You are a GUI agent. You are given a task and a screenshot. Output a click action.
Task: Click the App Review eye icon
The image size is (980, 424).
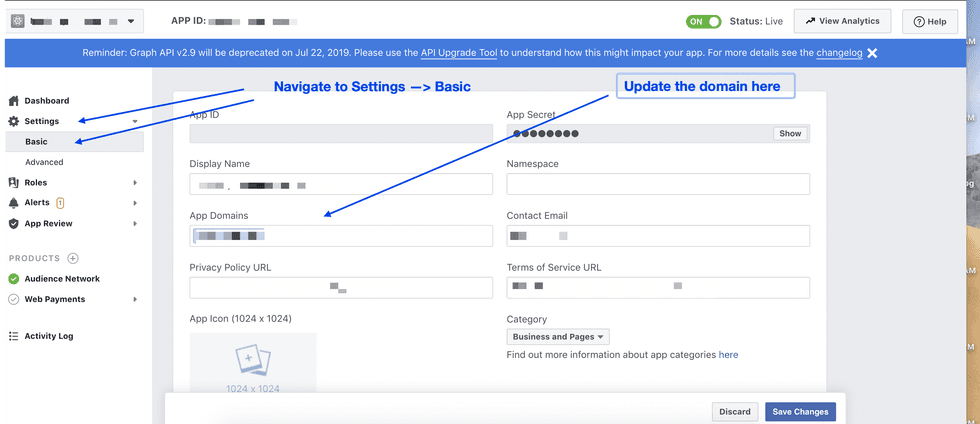point(14,224)
